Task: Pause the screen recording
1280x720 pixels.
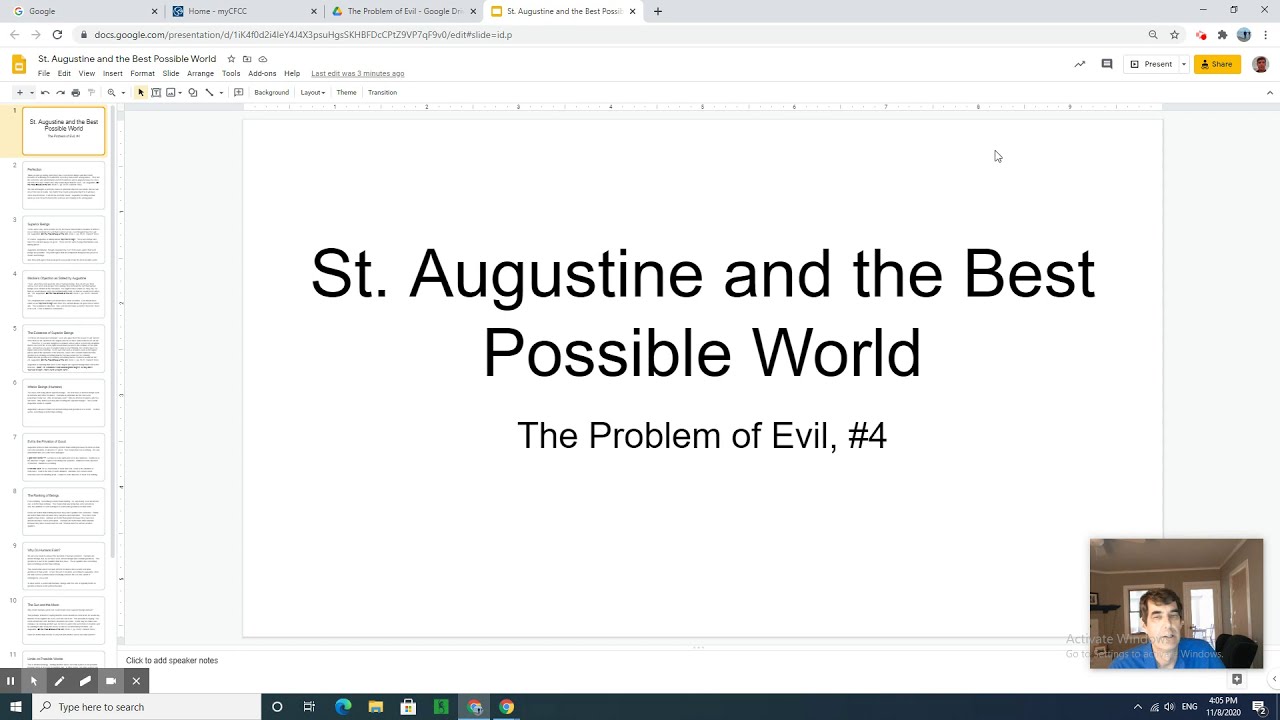Action: tap(10, 681)
